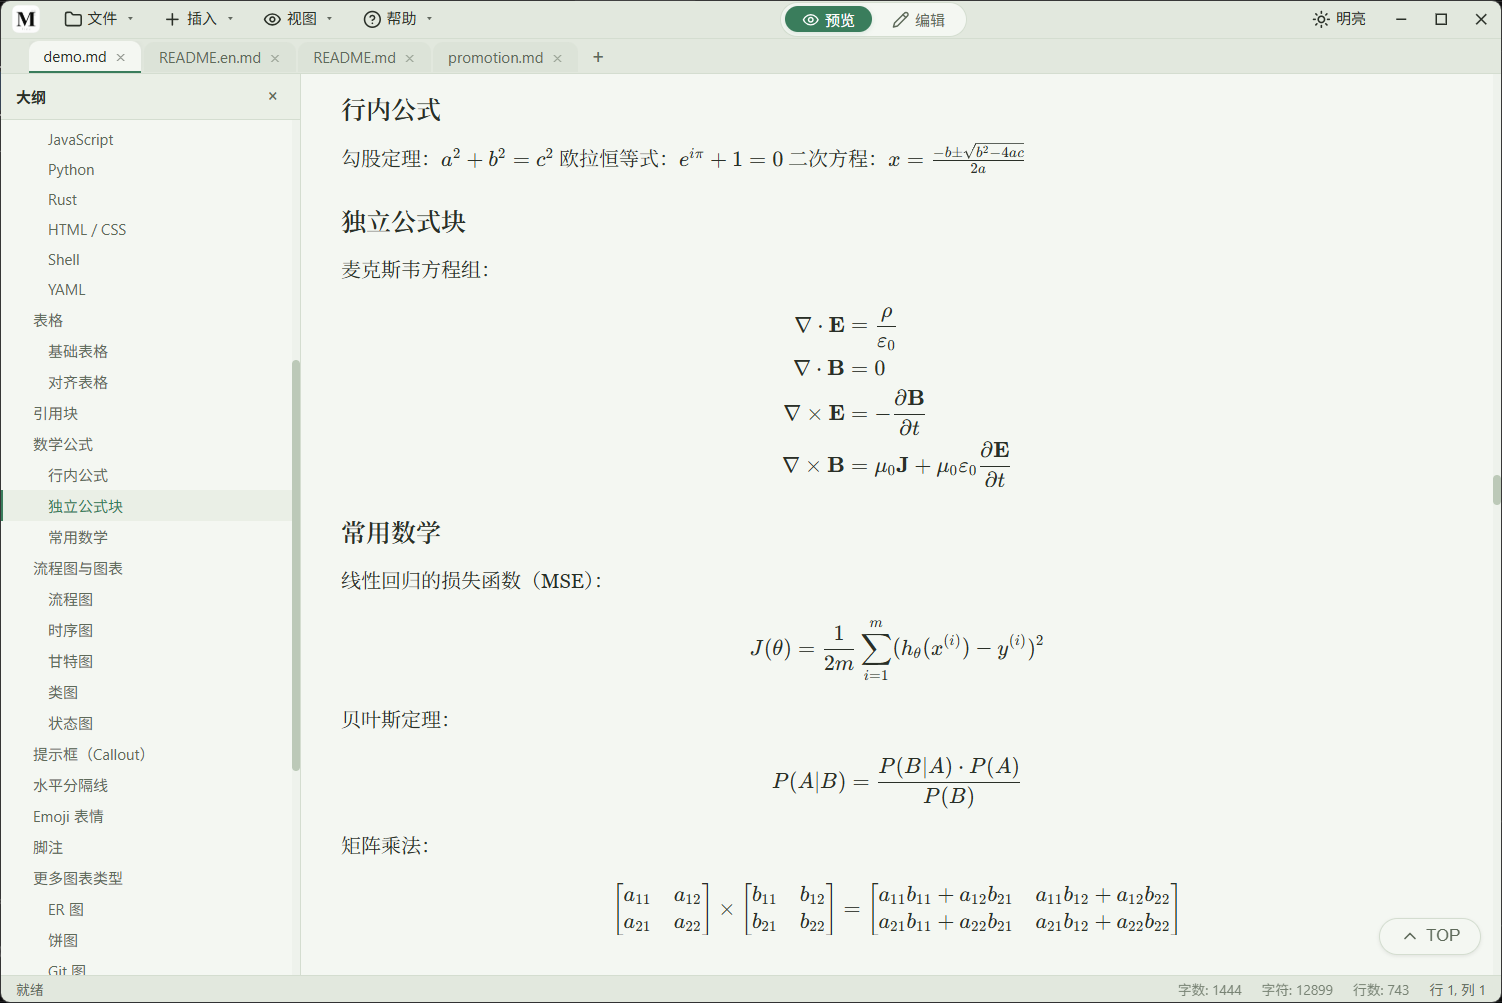Close the 大纲 outline panel
Screen dimensions: 1502x1003
point(273,96)
